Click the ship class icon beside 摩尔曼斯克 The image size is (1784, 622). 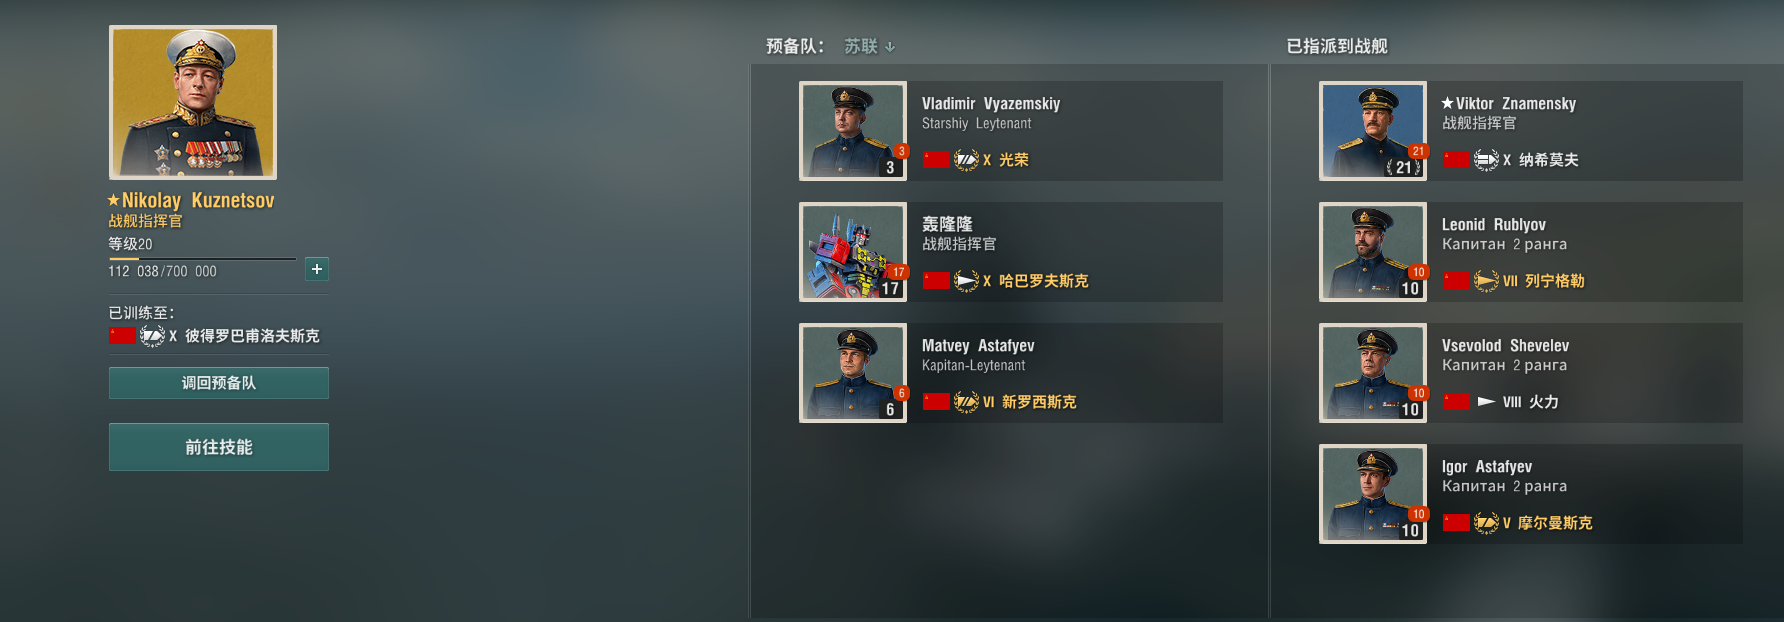[1486, 523]
